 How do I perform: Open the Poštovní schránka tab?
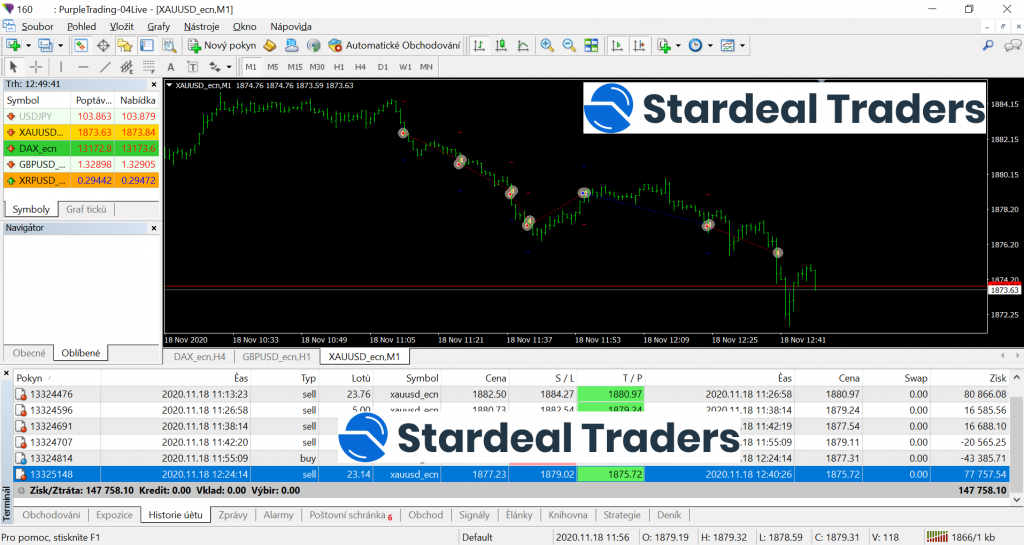351,515
